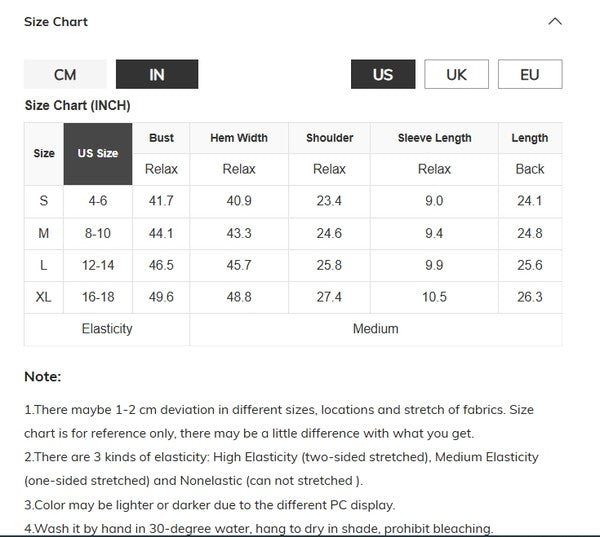The image size is (600, 537).
Task: Collapse the Size Chart section chevron
Action: (555, 21)
